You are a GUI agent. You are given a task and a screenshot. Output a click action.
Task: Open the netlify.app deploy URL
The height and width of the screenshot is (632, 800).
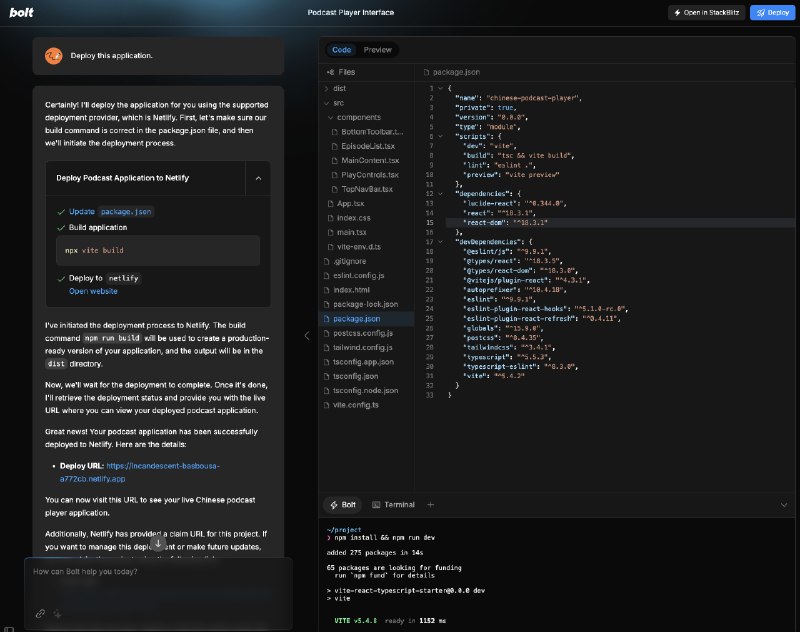point(139,472)
